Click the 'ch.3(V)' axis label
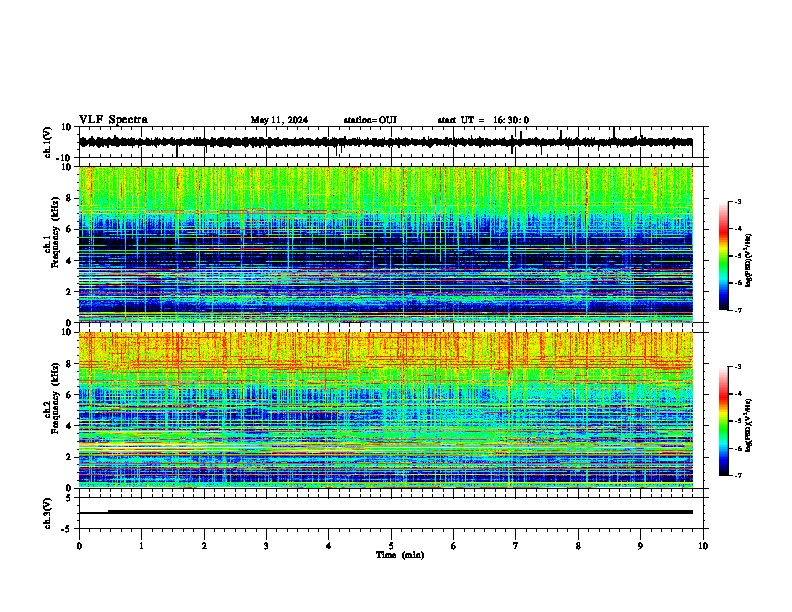The height and width of the screenshot is (612, 792). 48,513
